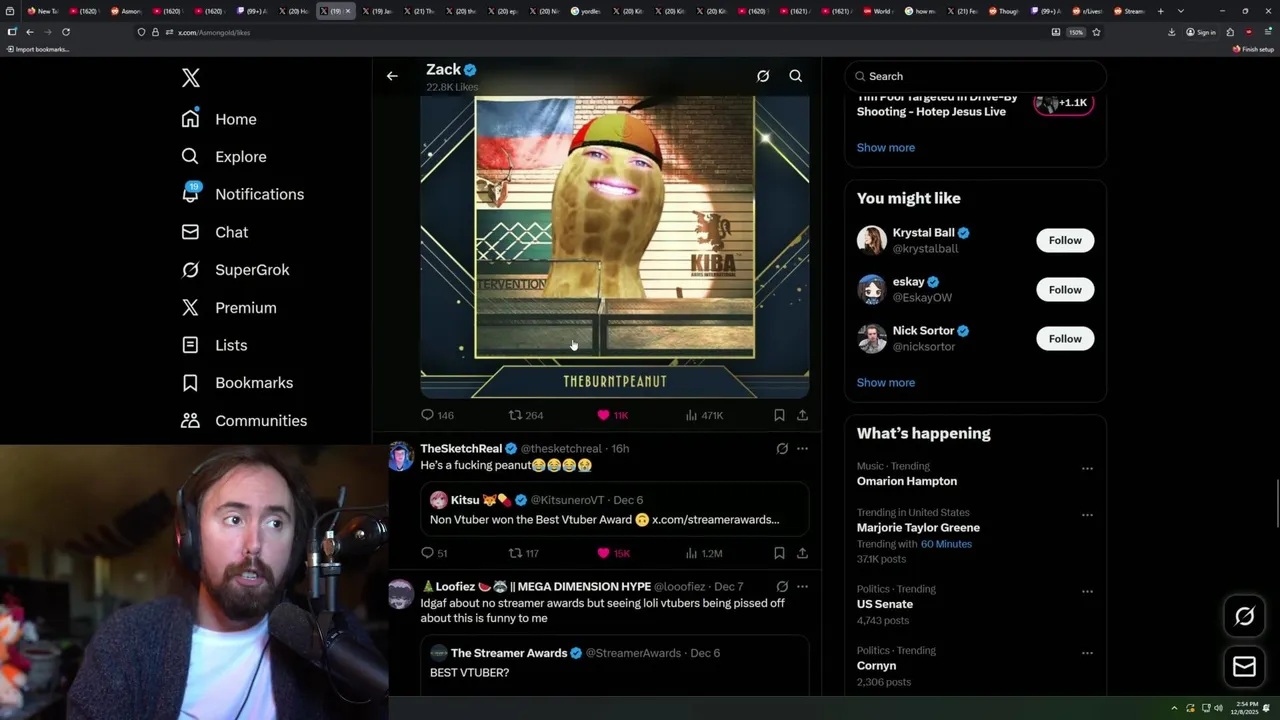Screen dimensions: 1280x720
Task: Open more options for Cornyn trend
Action: click(x=1087, y=652)
